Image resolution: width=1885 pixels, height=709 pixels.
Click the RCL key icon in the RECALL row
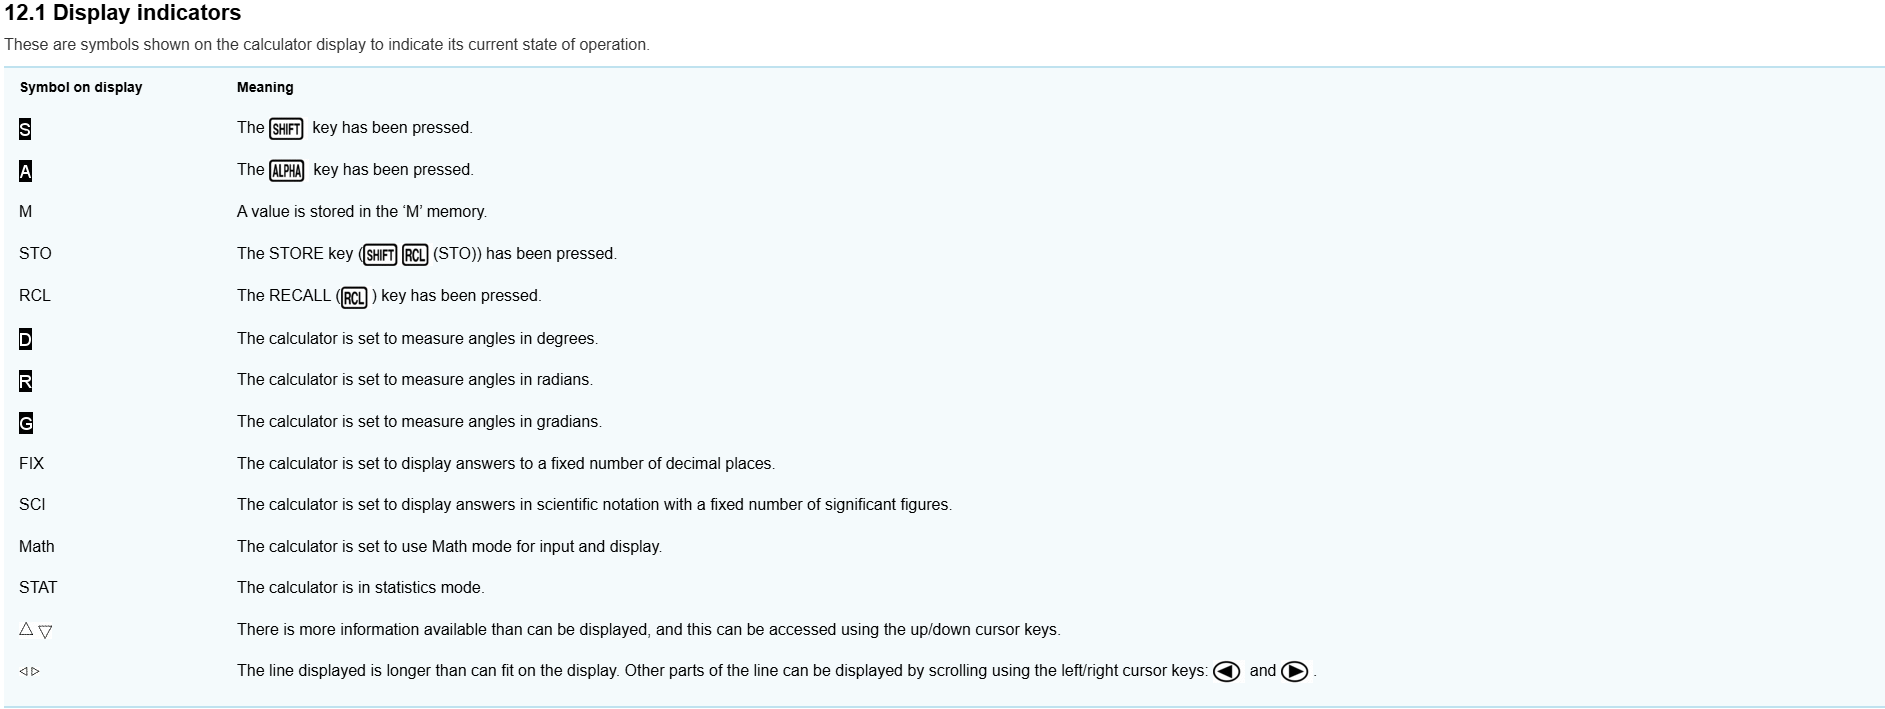click(x=354, y=297)
